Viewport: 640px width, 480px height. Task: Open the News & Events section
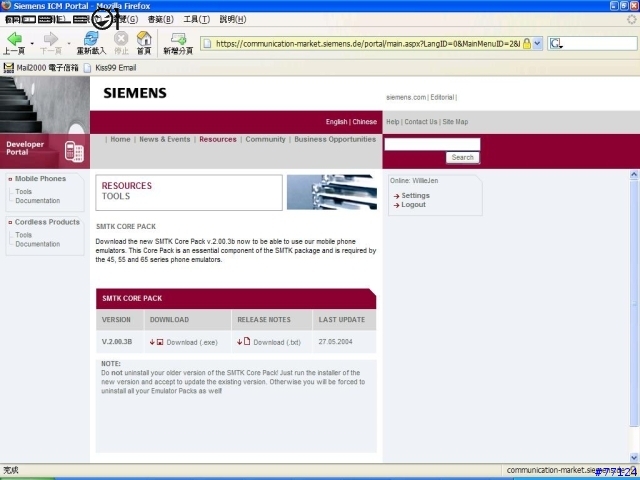pos(165,139)
